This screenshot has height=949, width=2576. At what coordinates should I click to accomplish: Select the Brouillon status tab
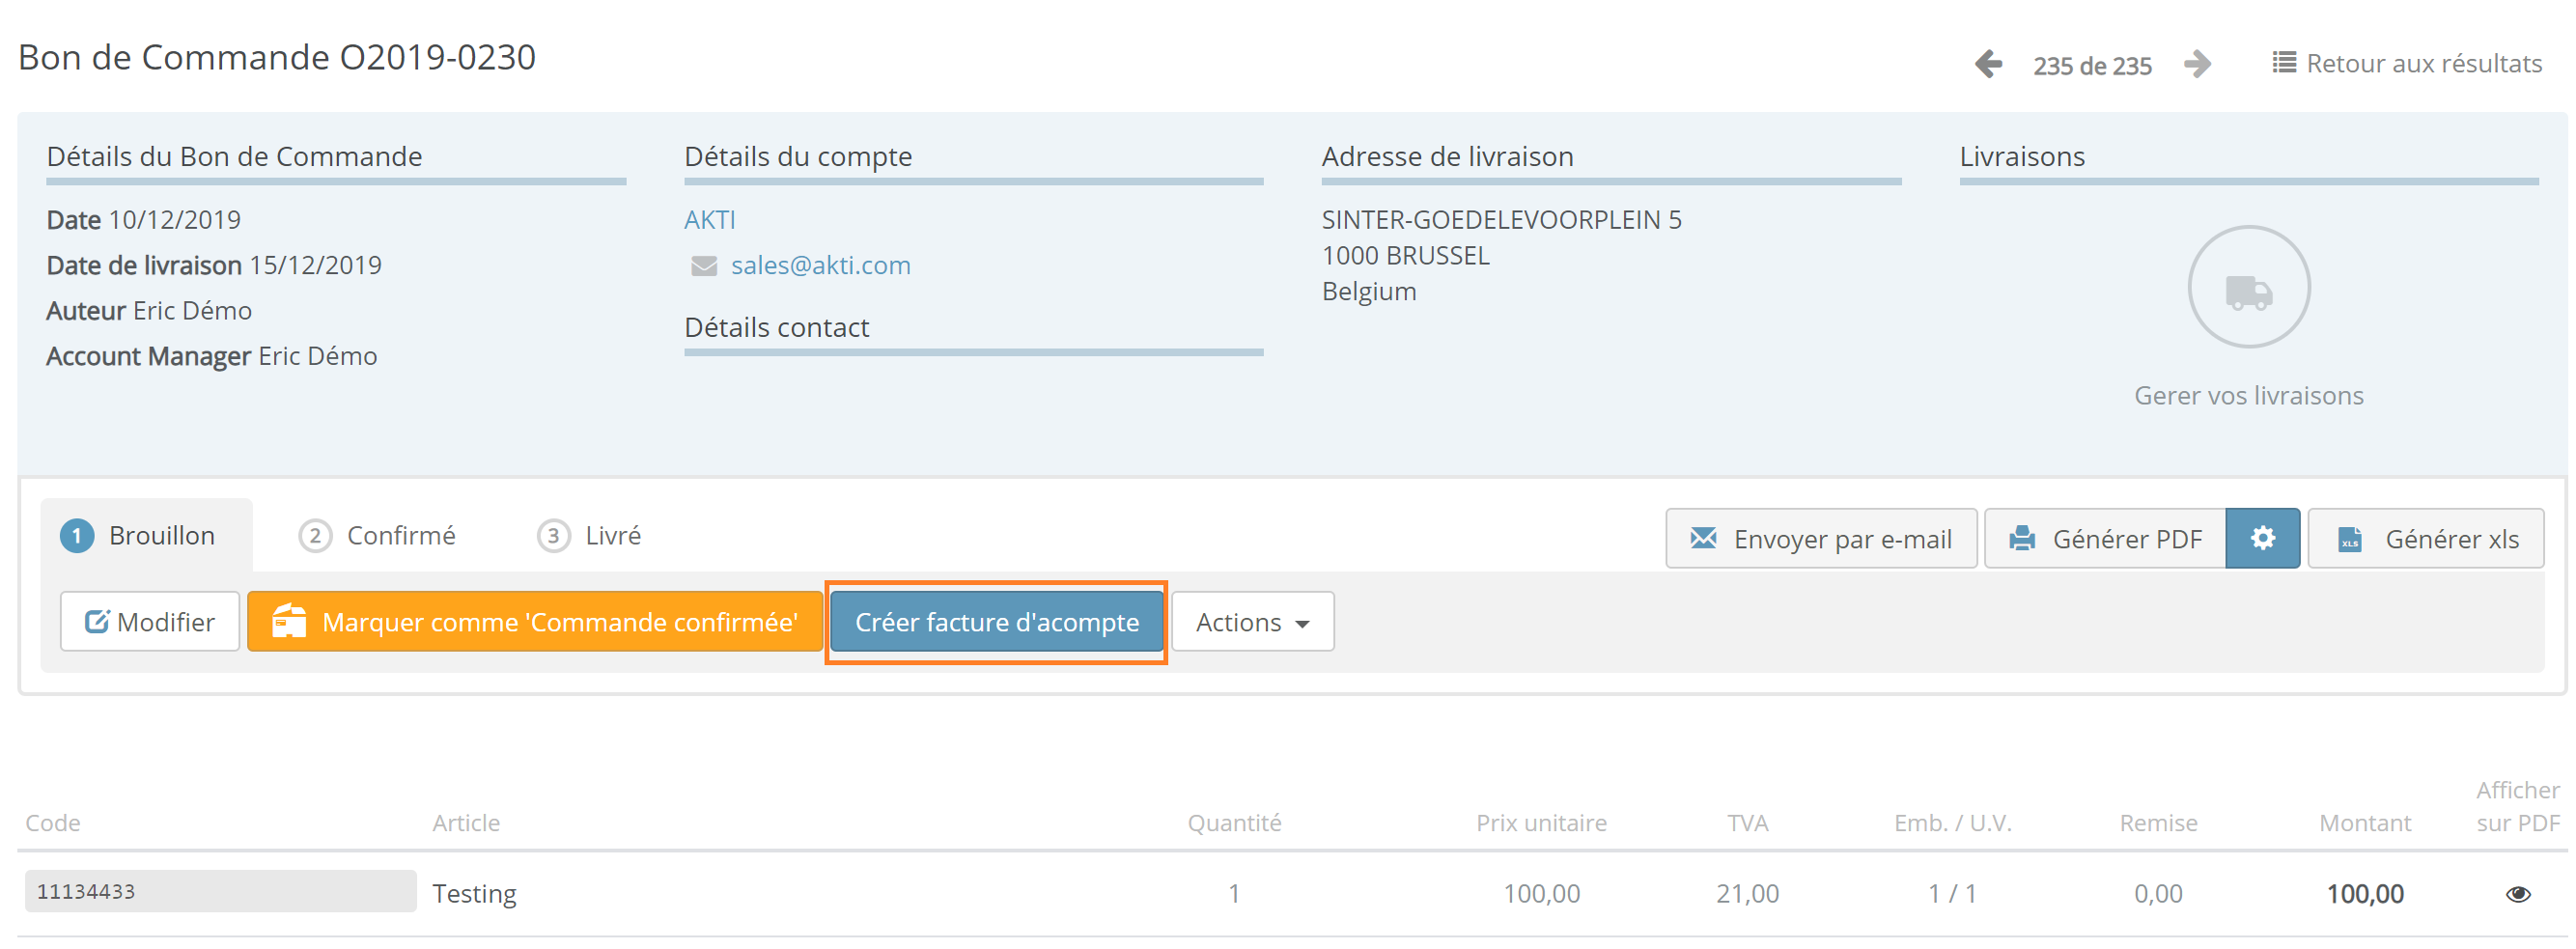point(146,536)
